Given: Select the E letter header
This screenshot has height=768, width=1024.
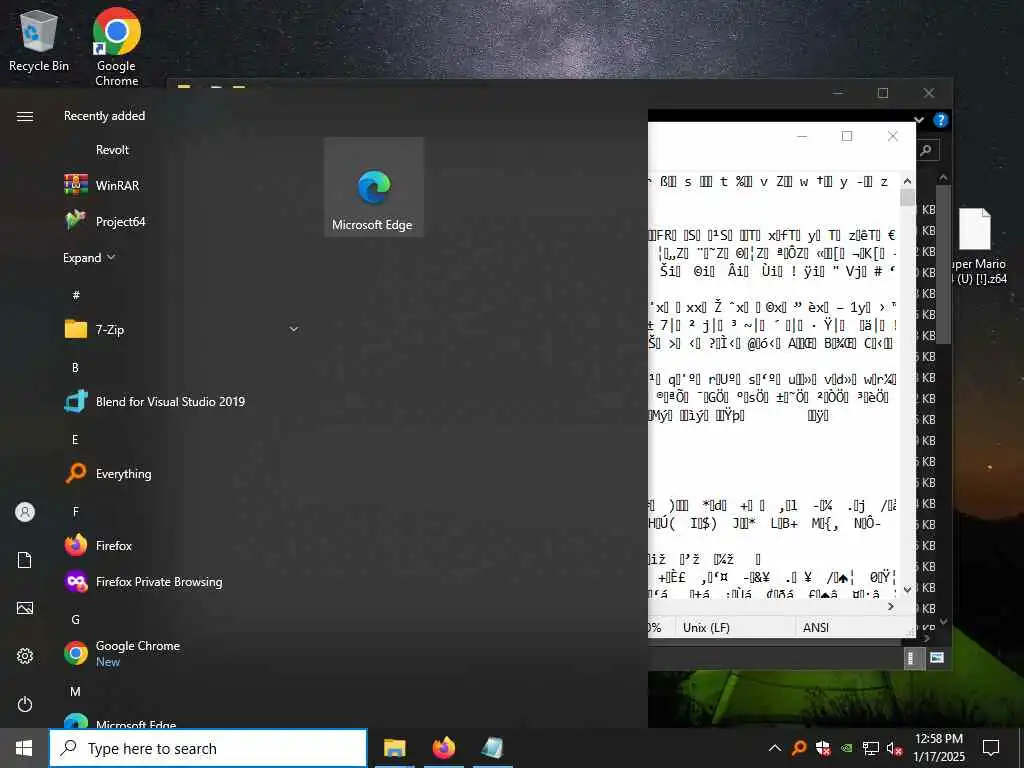Looking at the screenshot, I should coord(75,440).
